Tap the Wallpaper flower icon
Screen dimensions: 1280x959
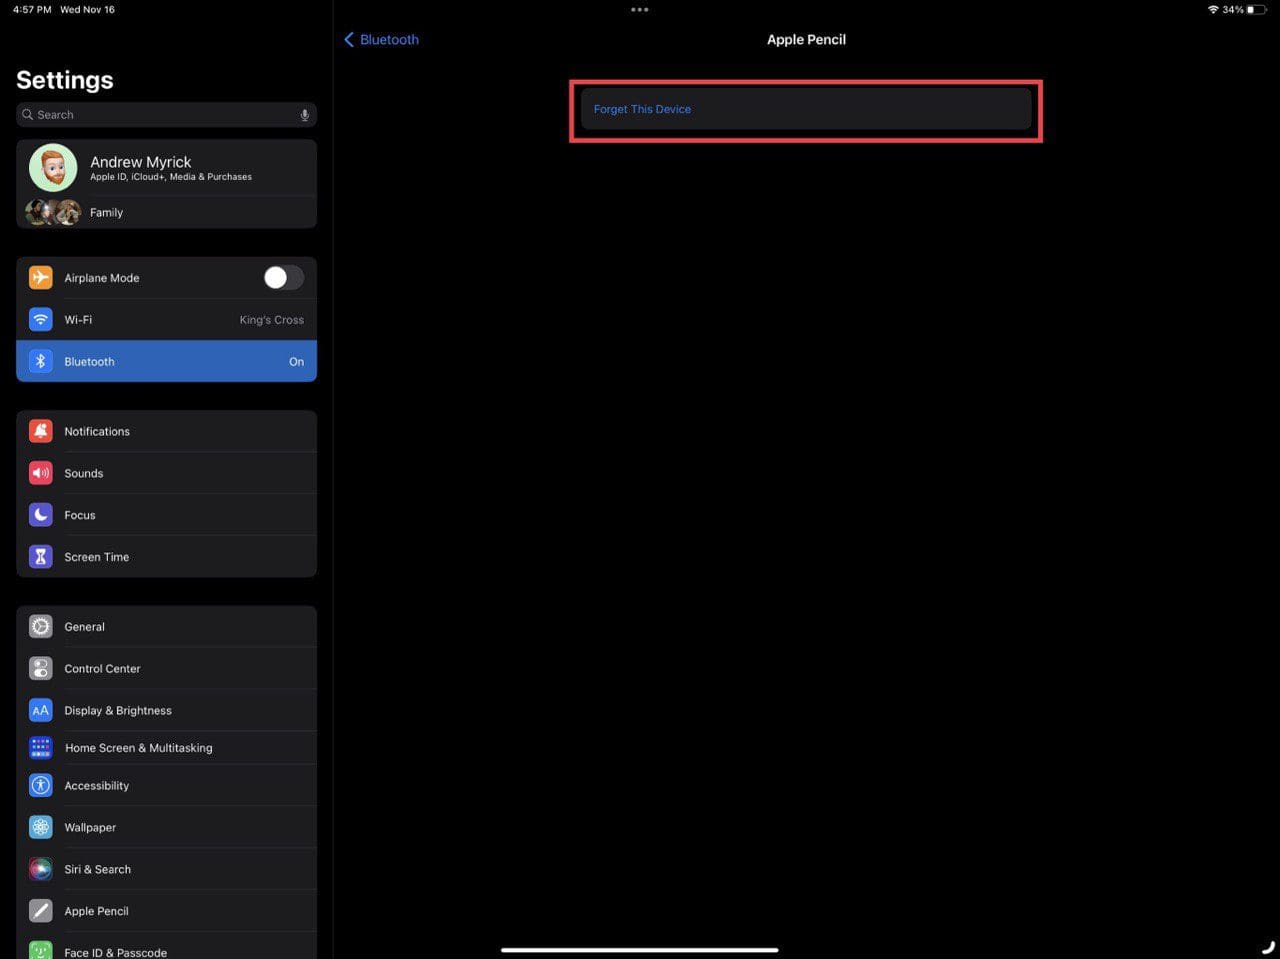coord(40,828)
